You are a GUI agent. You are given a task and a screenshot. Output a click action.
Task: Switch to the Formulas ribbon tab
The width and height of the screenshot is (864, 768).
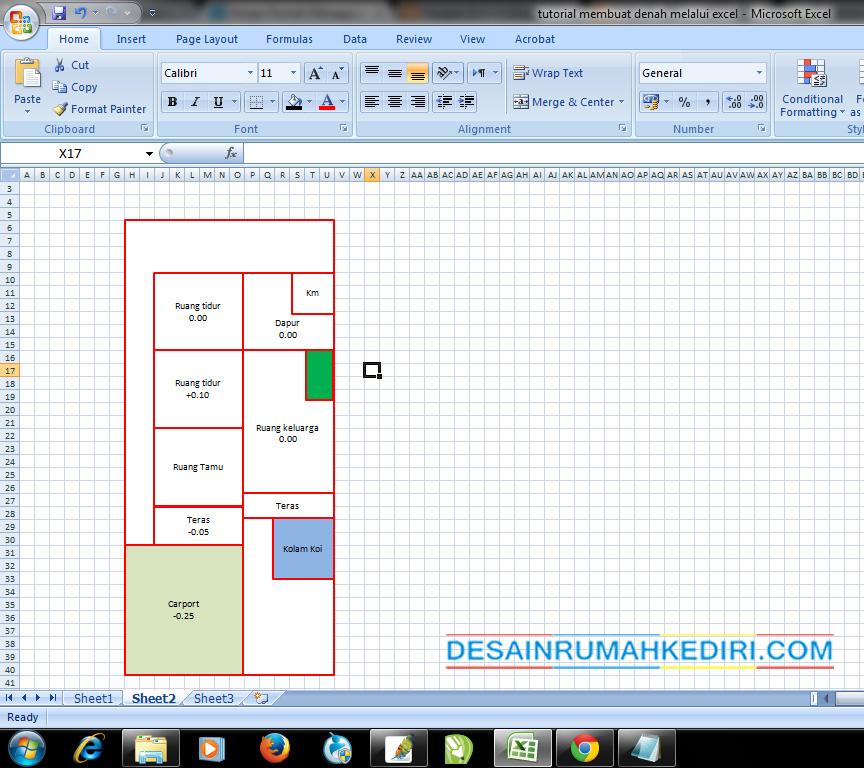289,39
